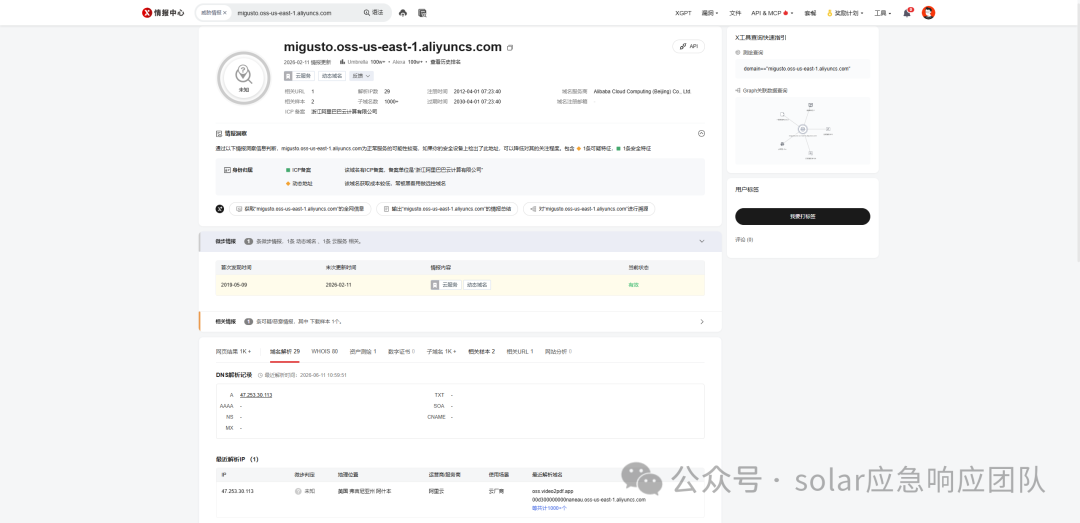1080x523 pixels.
Task: Open the user avatar profile menu
Action: [x=928, y=12]
